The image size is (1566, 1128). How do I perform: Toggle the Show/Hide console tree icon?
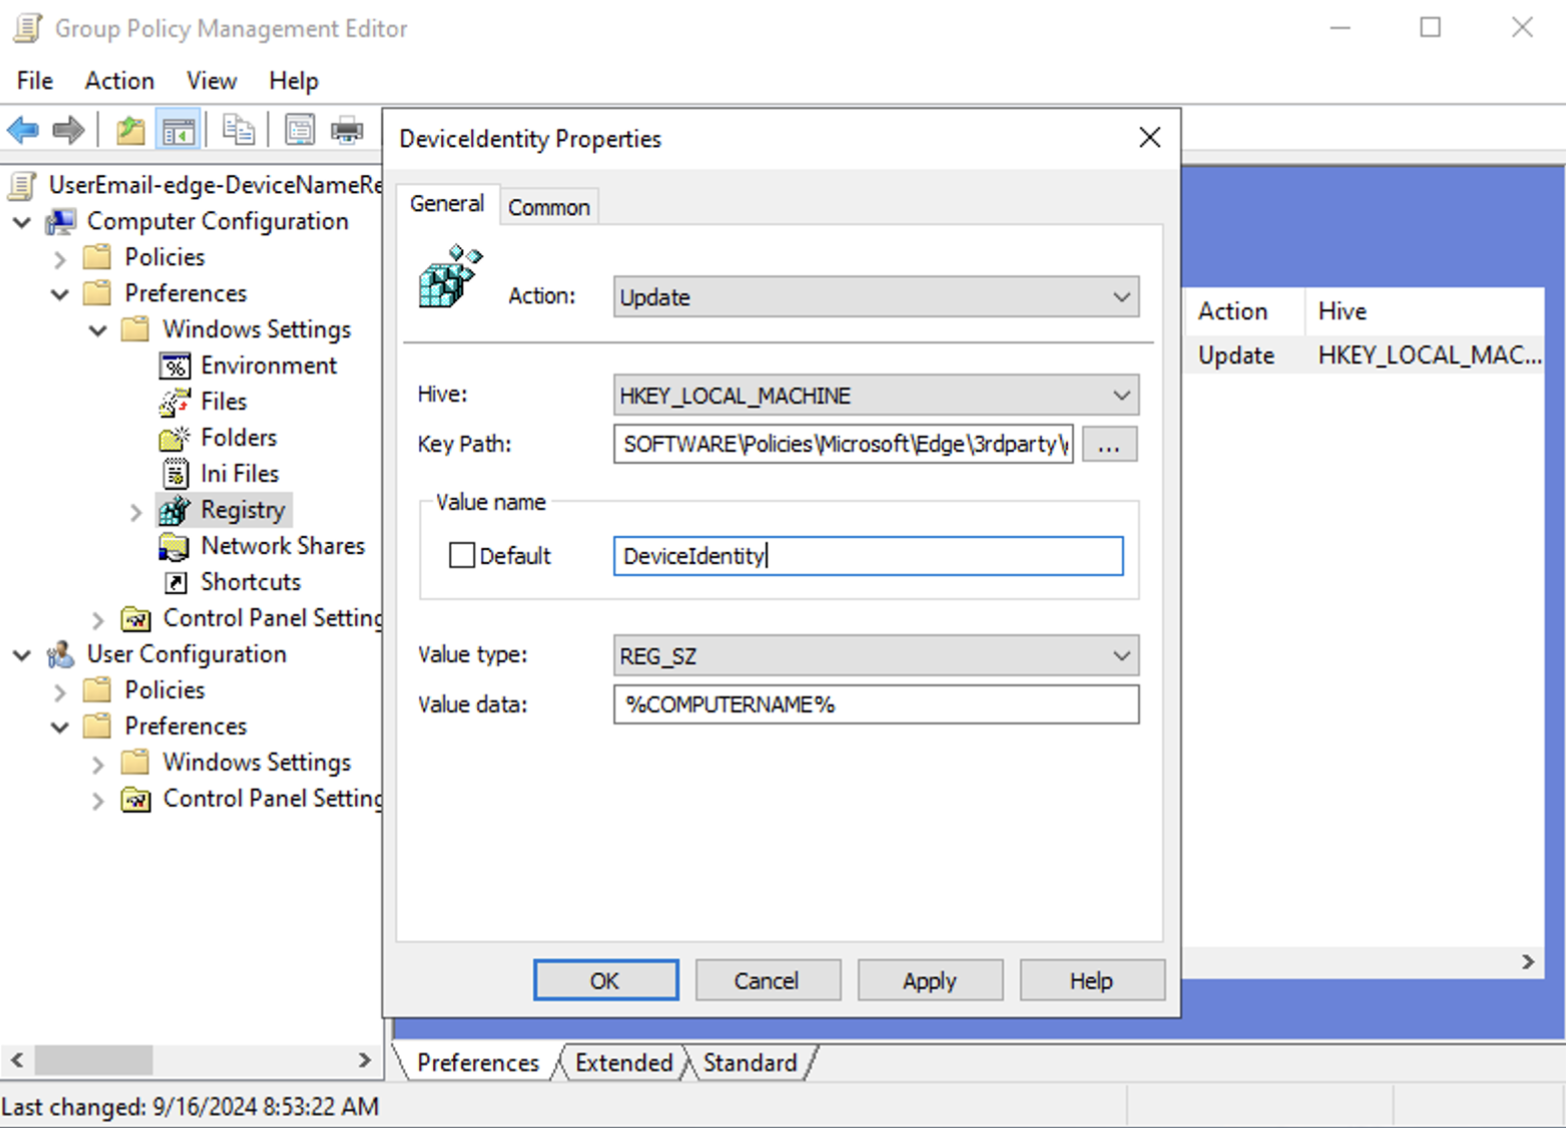click(179, 130)
